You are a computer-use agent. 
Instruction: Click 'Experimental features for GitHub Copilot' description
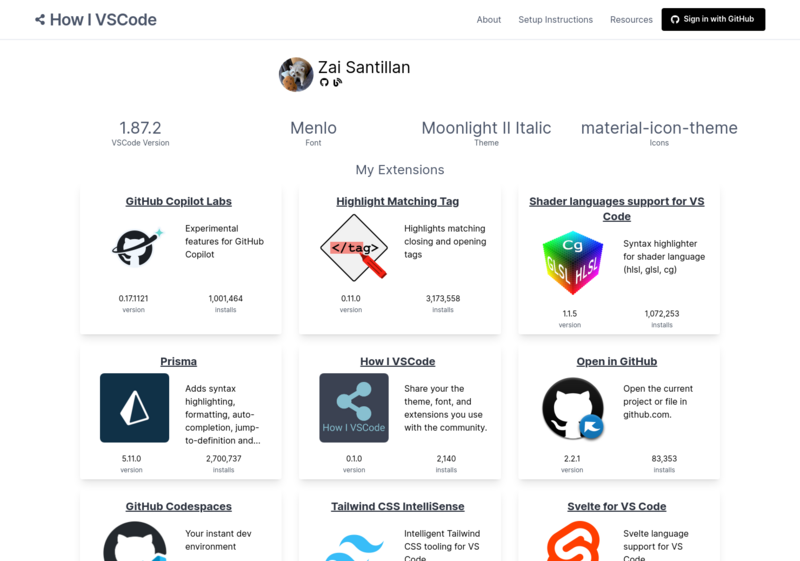coord(224,241)
